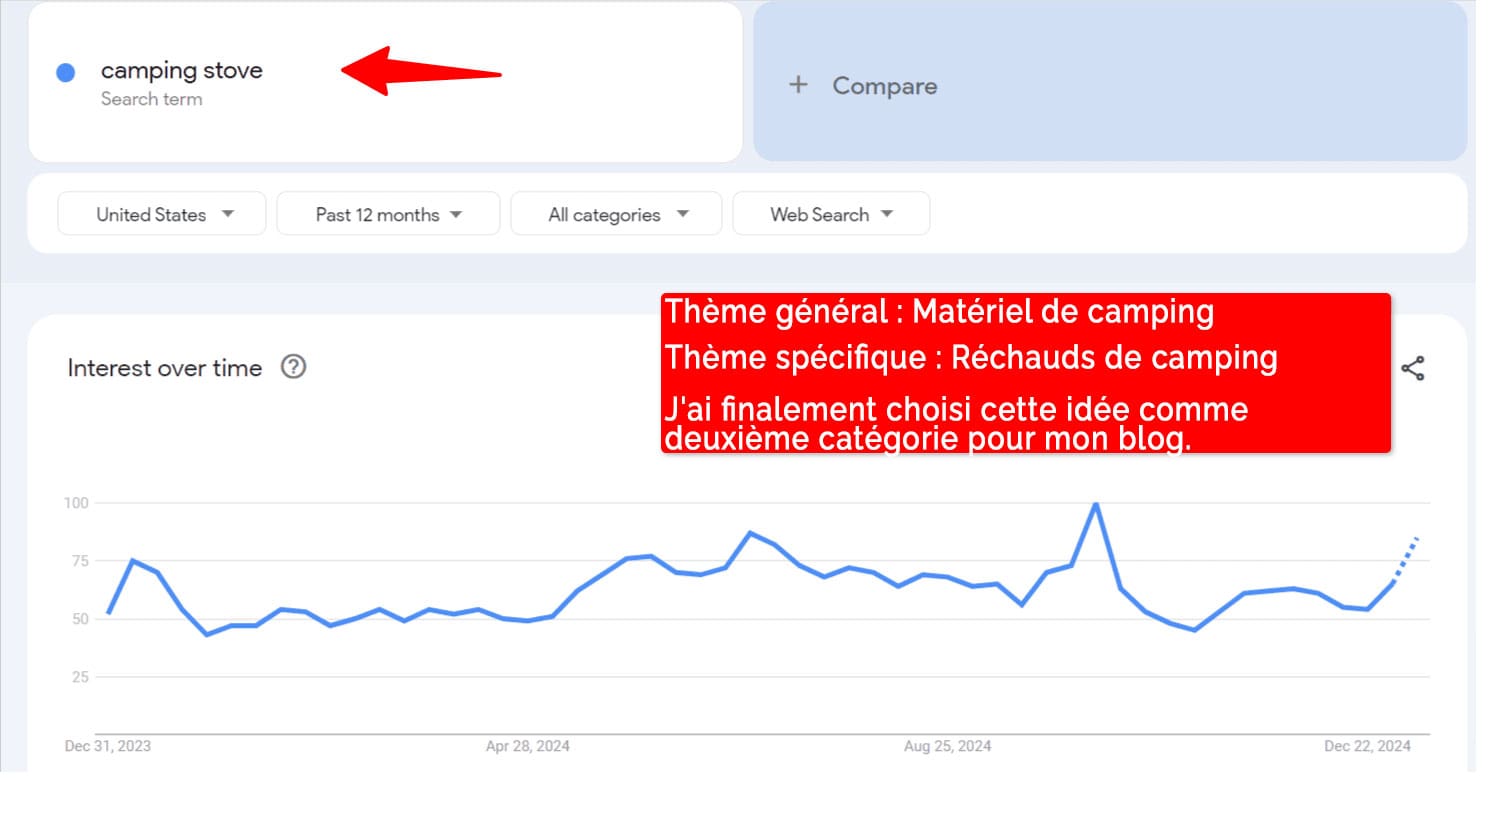Click the dotted forecast segment of the line
1500x831 pixels.
tap(1406, 559)
